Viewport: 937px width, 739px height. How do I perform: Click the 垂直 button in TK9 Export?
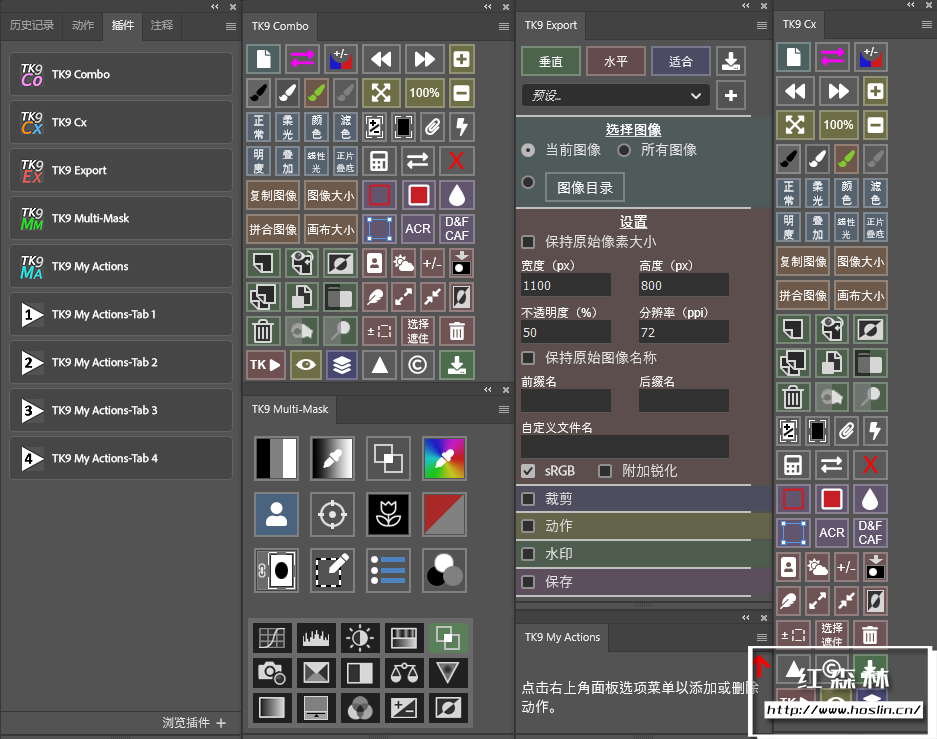pos(551,61)
